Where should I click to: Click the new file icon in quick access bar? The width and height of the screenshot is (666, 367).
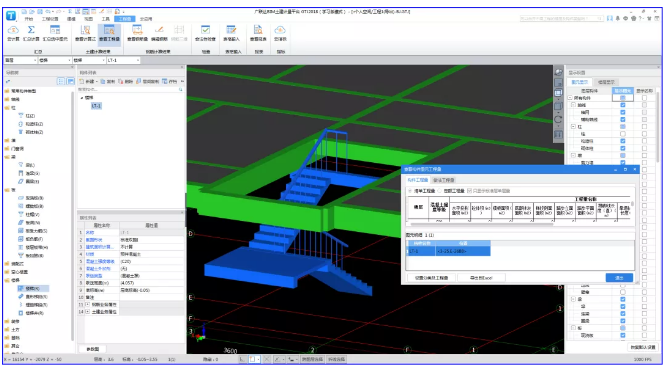coord(25,11)
